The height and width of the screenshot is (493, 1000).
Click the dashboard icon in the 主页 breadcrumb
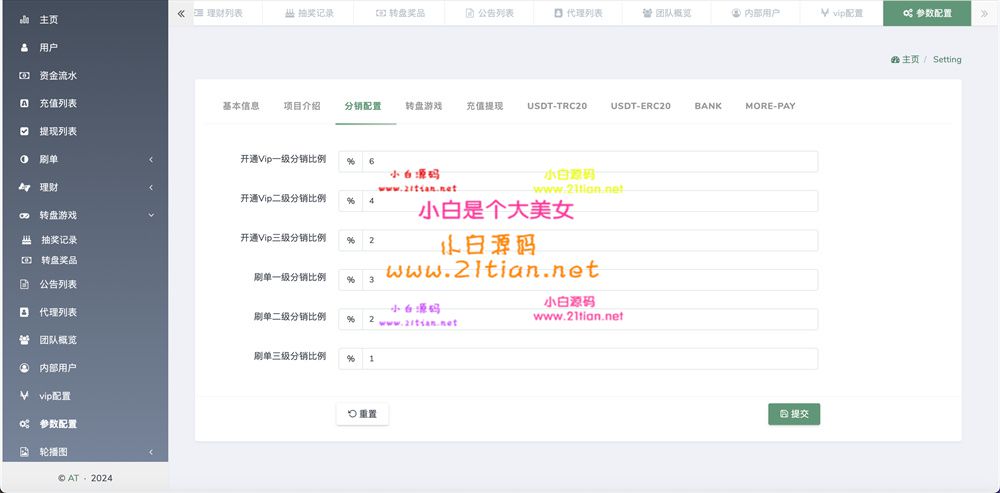895,59
